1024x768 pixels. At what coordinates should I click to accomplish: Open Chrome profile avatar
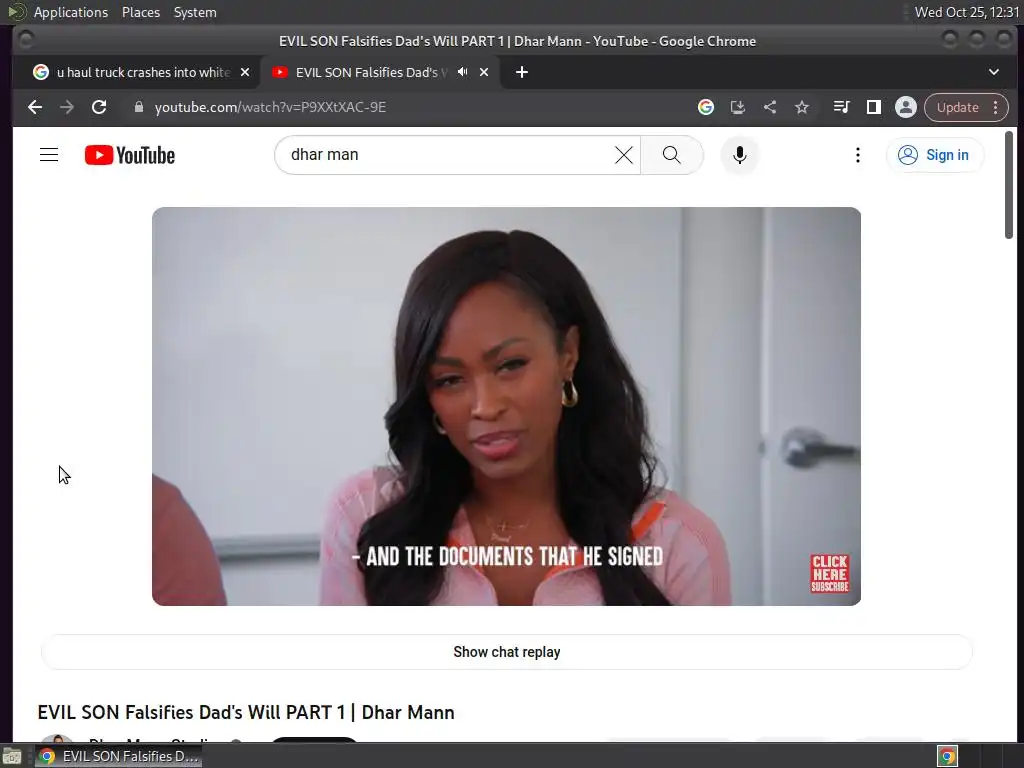tap(906, 107)
